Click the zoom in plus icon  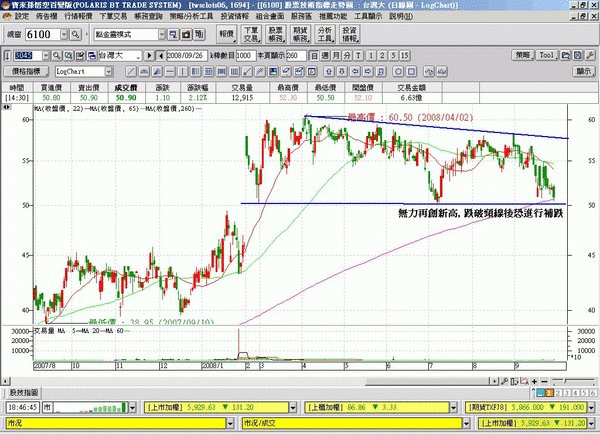pos(534,381)
